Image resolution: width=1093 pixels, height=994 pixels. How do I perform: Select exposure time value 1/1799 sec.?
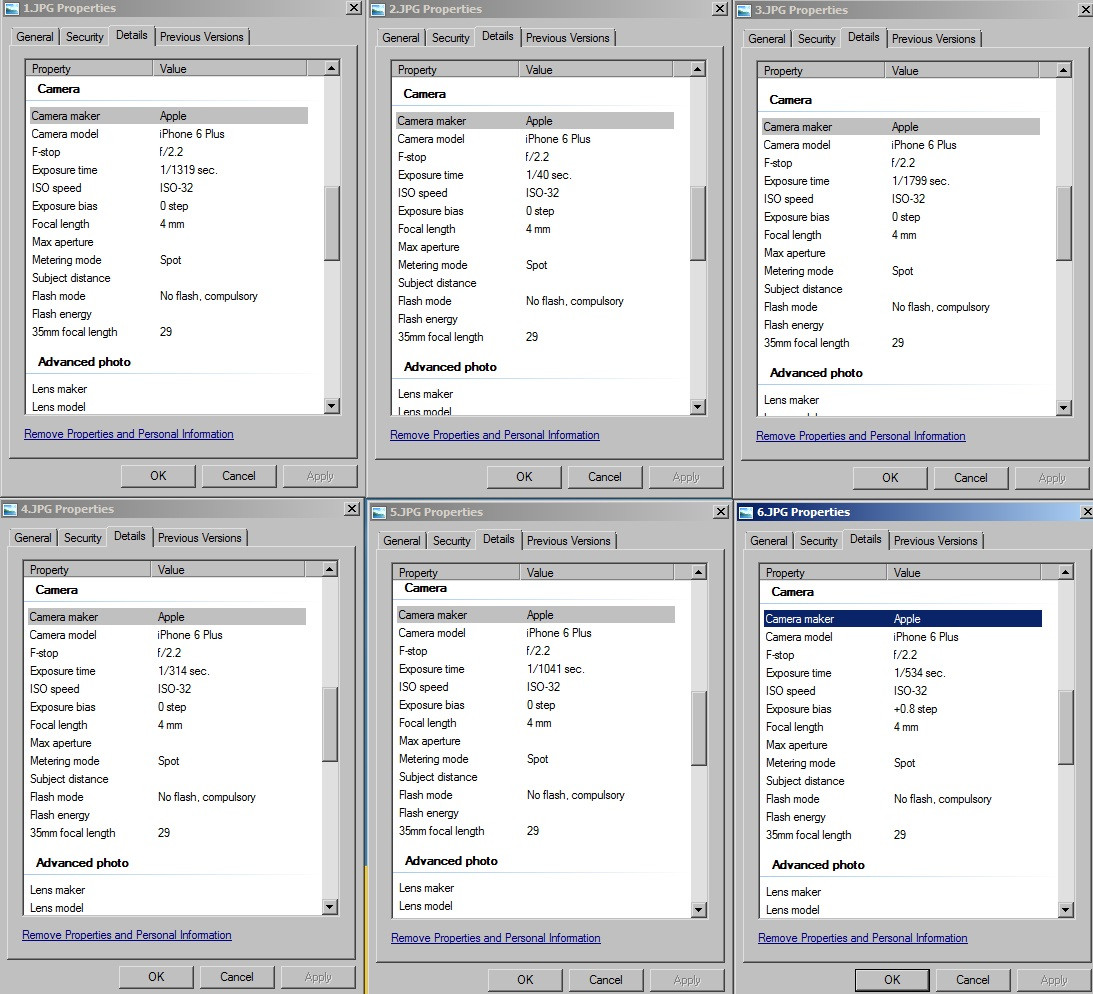920,181
